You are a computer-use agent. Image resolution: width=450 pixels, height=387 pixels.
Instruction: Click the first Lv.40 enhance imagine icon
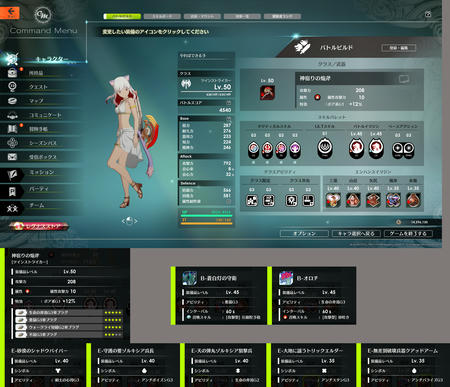point(333,200)
